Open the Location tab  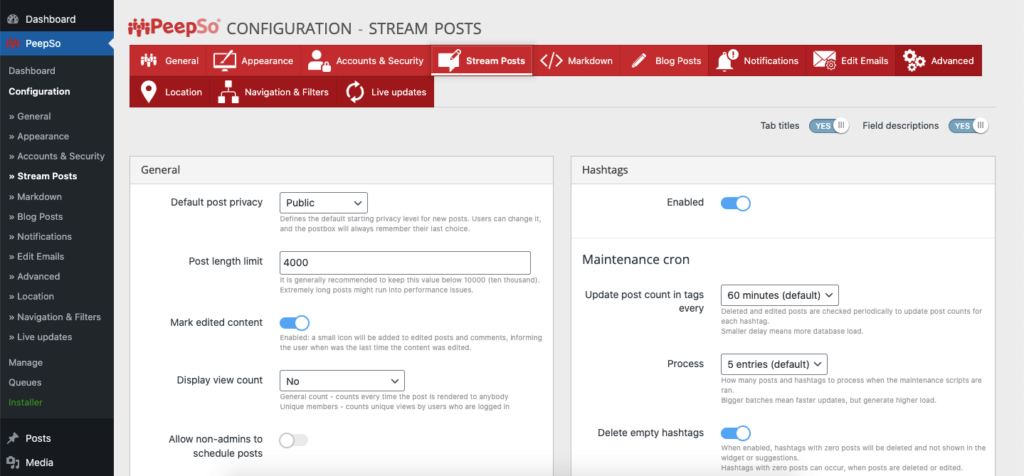click(170, 92)
